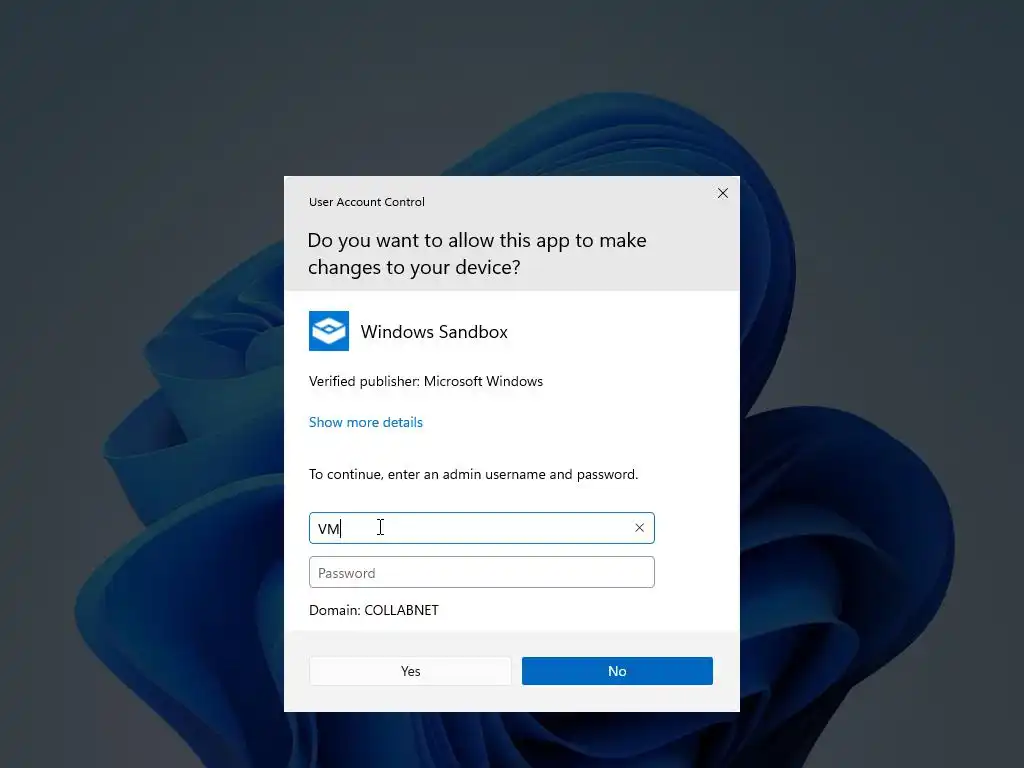The image size is (1024, 768).
Task: Decline with the No button
Action: pyautogui.click(x=617, y=671)
